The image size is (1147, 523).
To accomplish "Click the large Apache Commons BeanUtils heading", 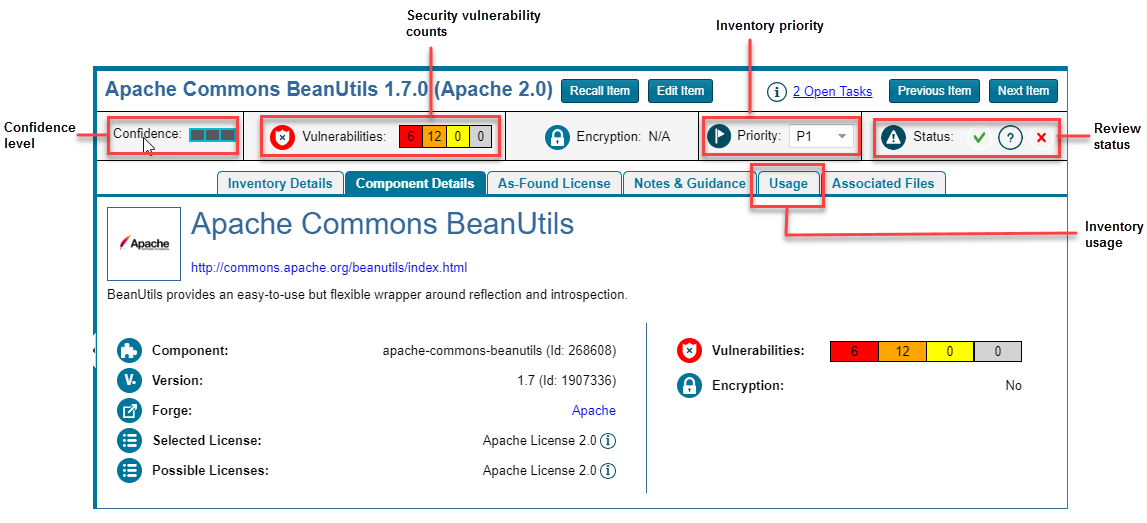I will point(383,225).
